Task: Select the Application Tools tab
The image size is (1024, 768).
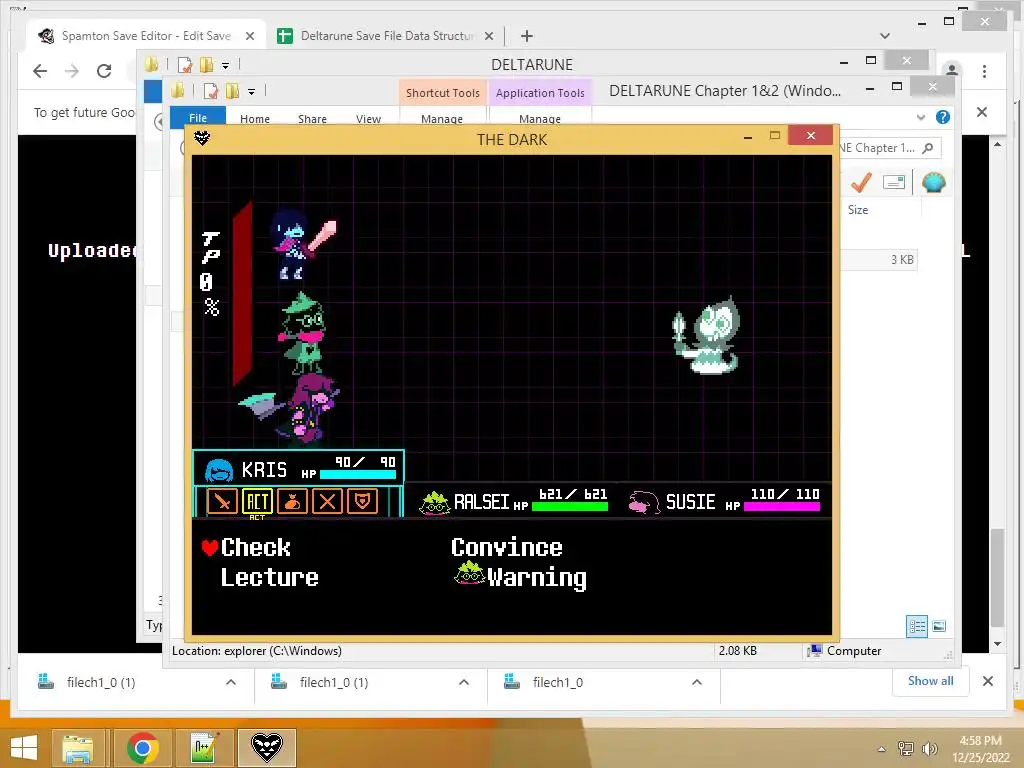Action: [540, 93]
